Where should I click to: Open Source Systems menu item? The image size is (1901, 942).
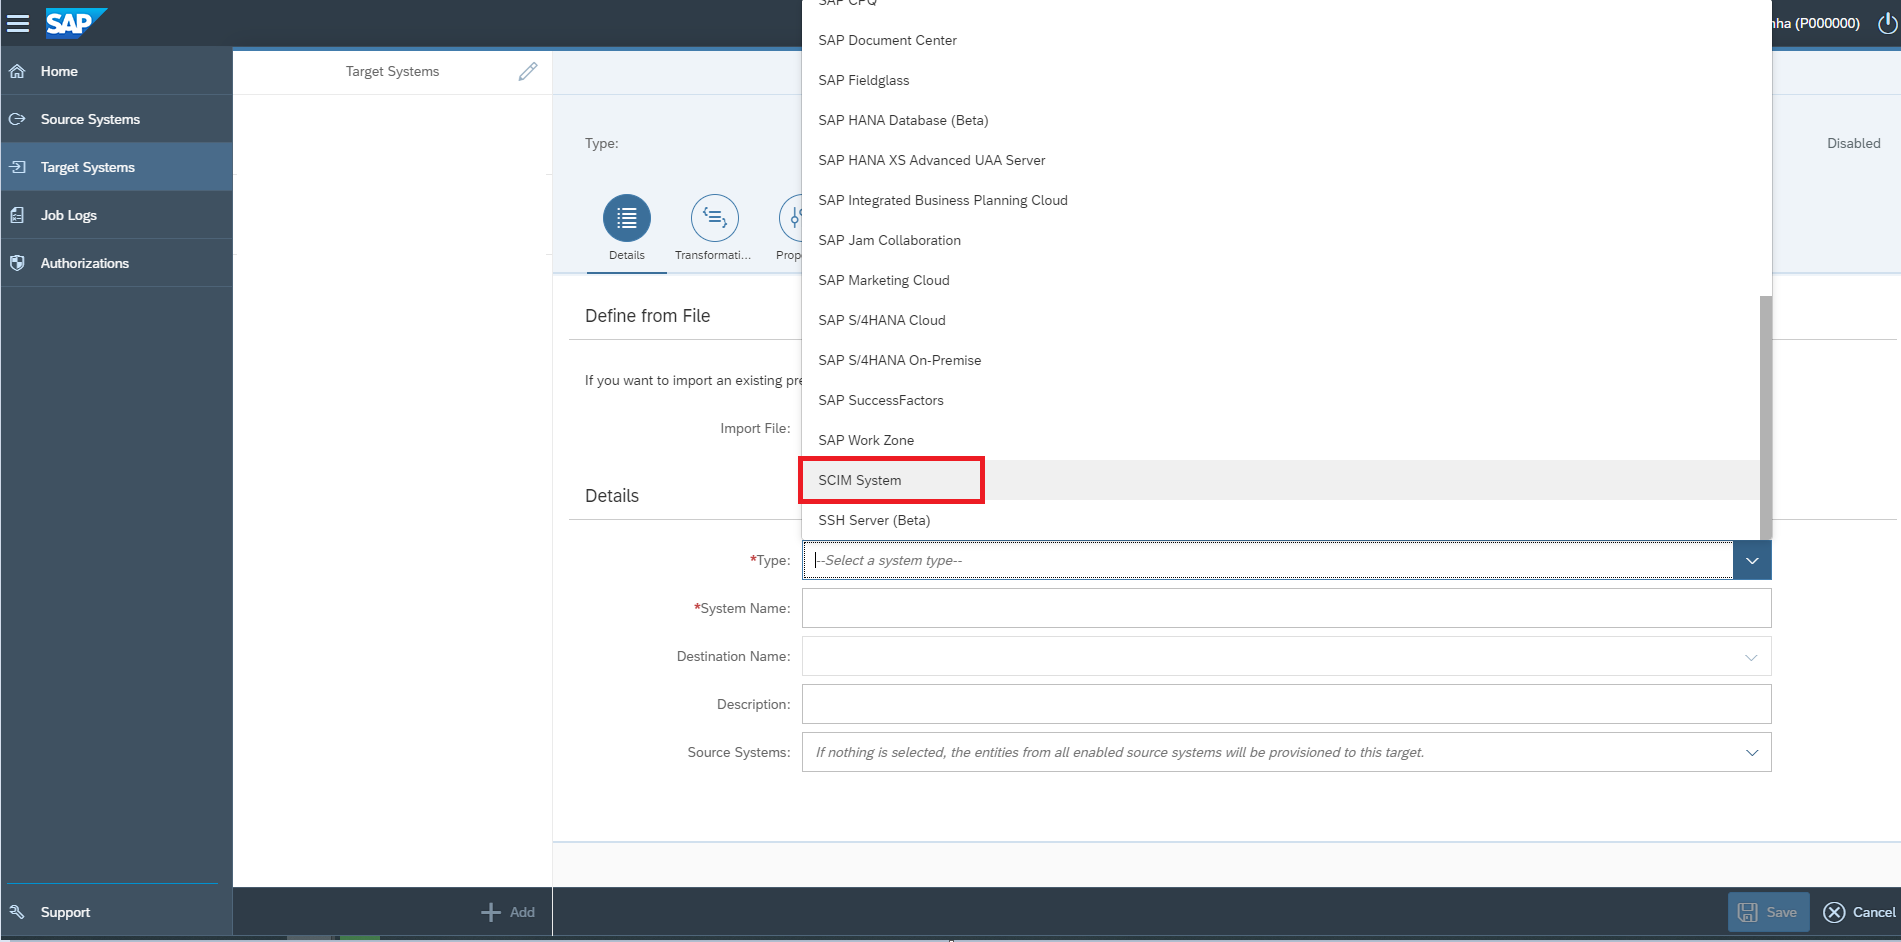[116, 119]
